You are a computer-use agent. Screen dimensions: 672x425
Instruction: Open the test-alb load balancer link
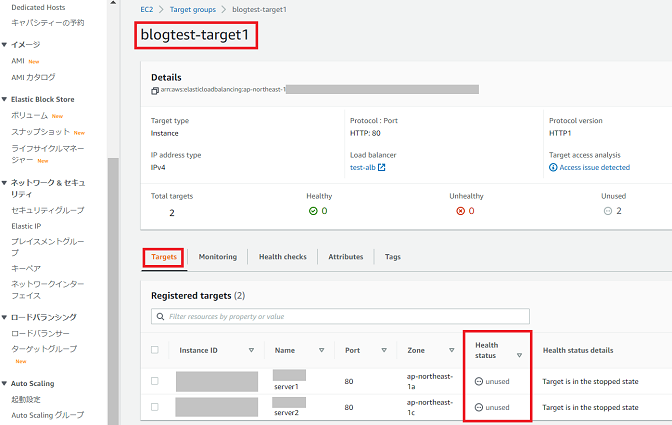[363, 168]
